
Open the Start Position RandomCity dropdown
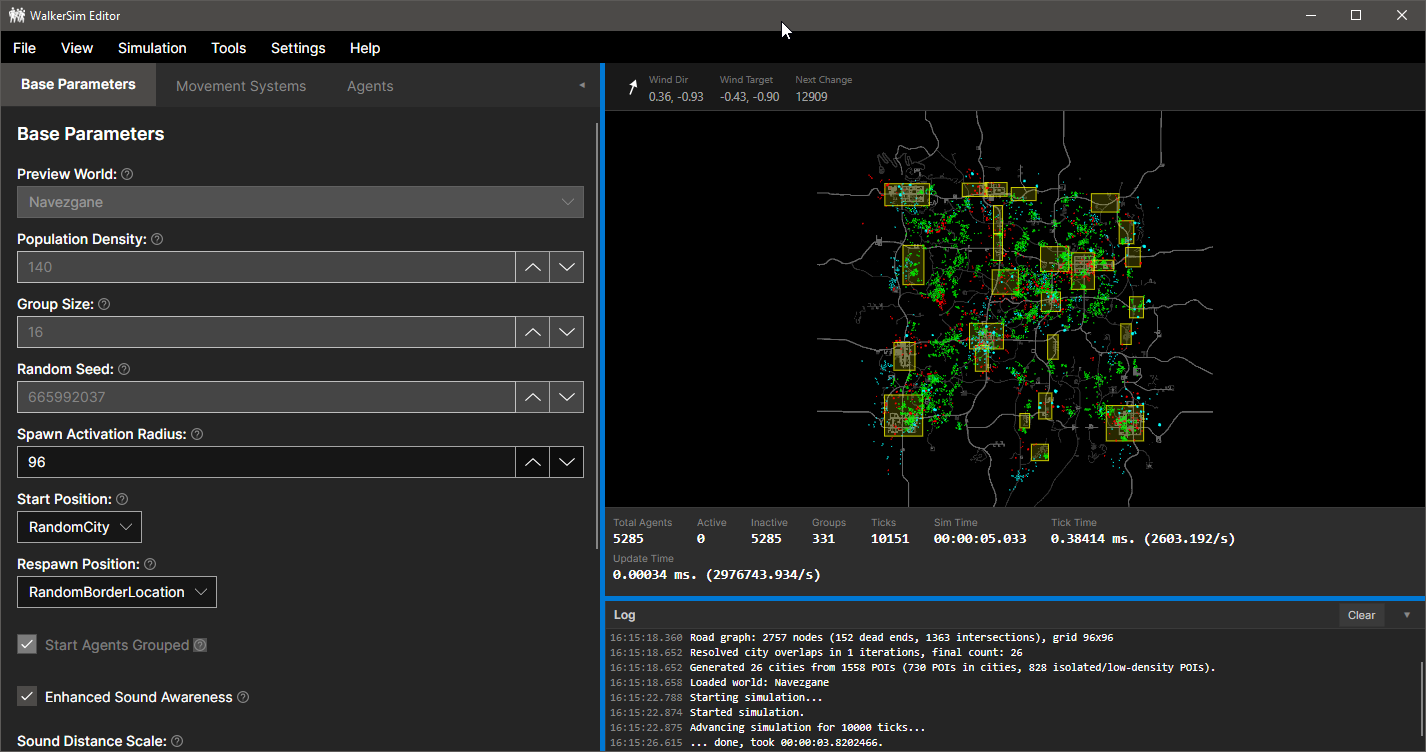[x=80, y=527]
